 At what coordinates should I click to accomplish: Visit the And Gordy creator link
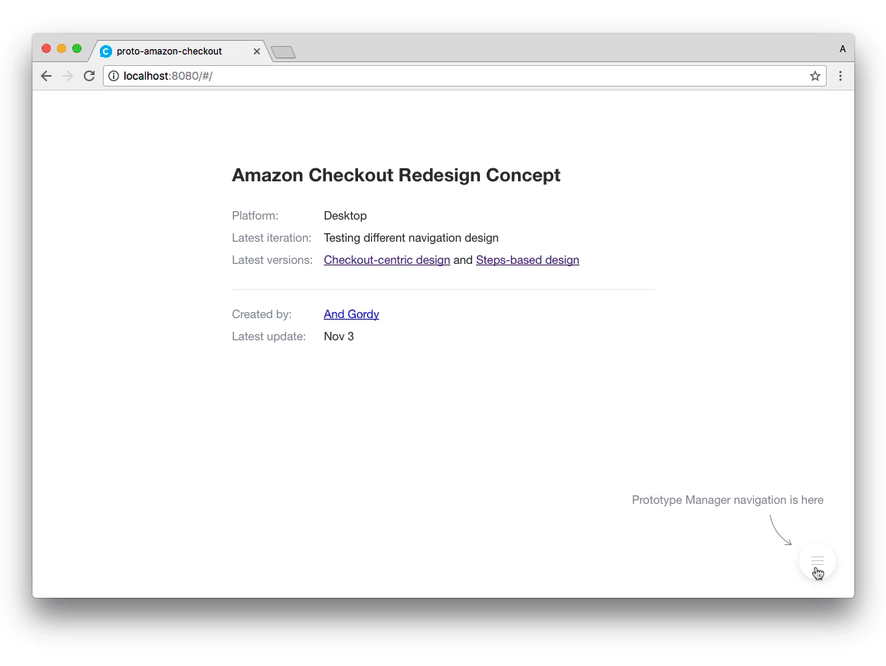[351, 314]
